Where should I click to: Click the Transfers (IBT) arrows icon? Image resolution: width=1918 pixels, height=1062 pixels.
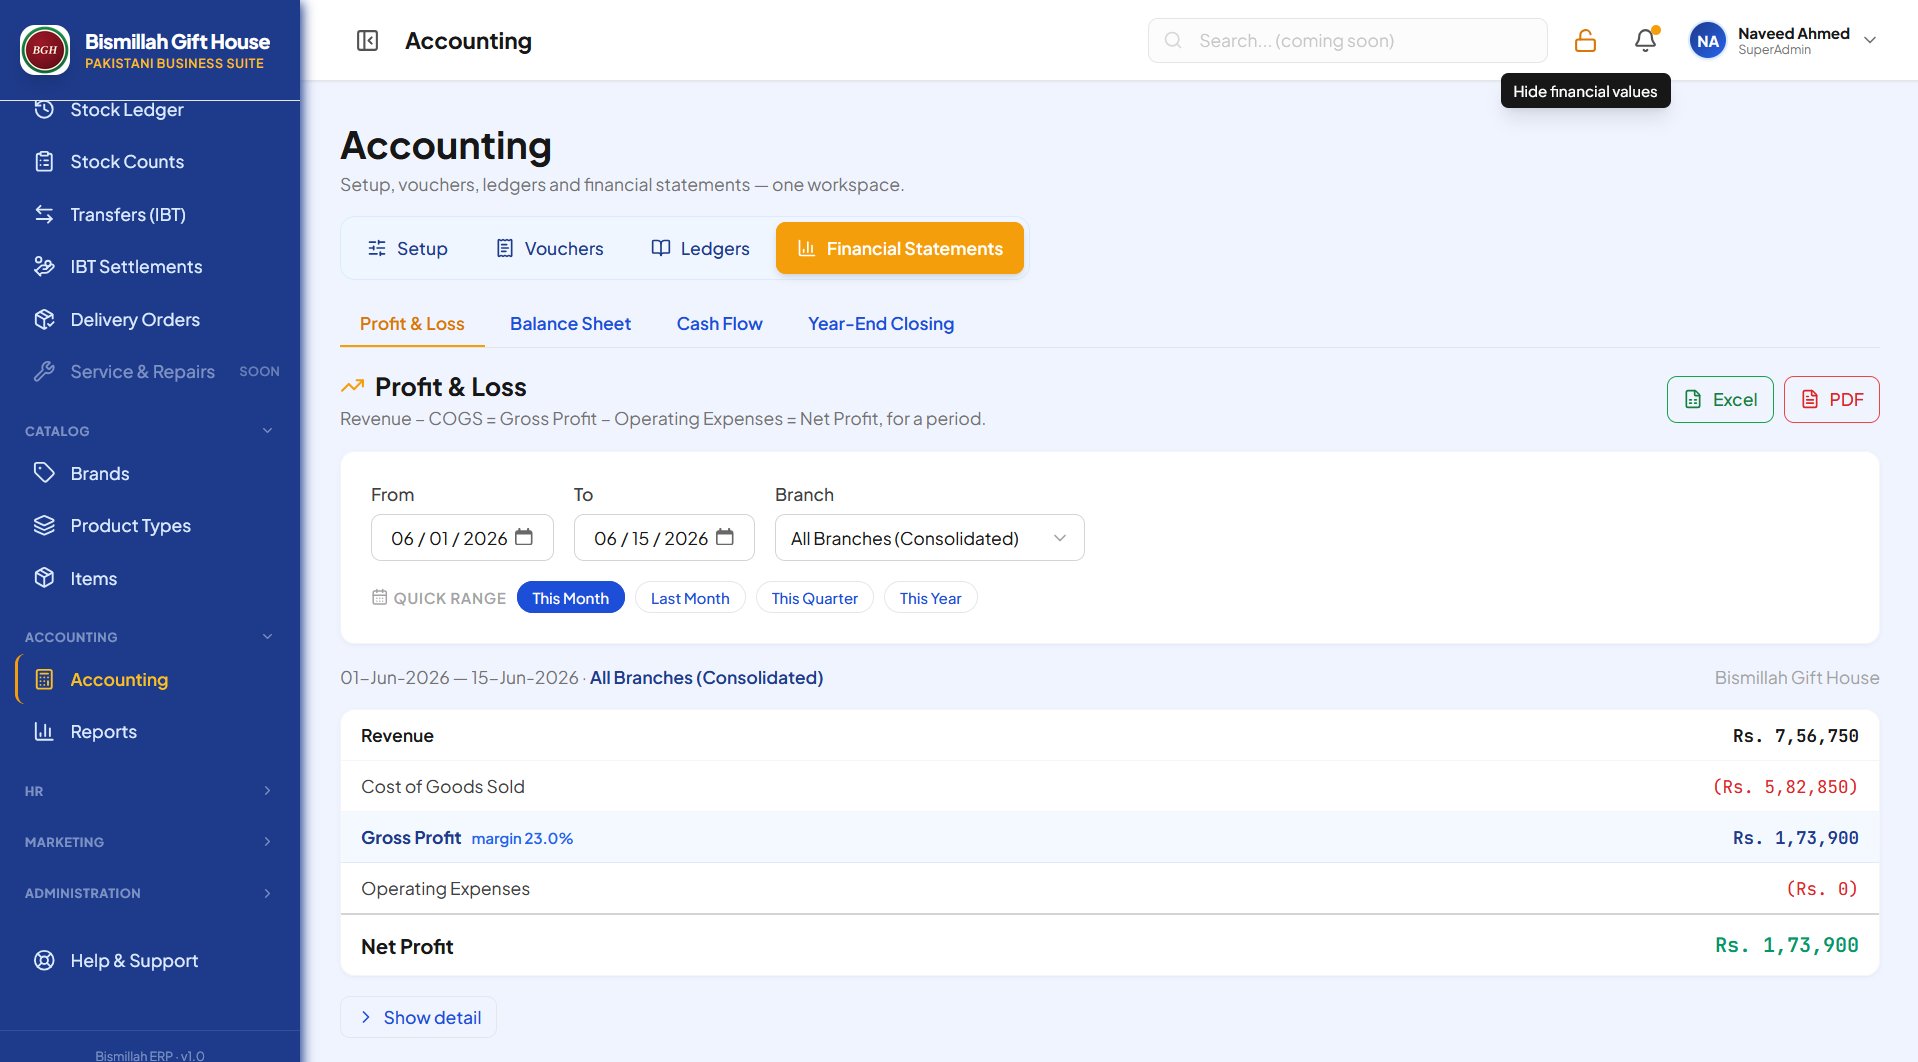tap(44, 214)
